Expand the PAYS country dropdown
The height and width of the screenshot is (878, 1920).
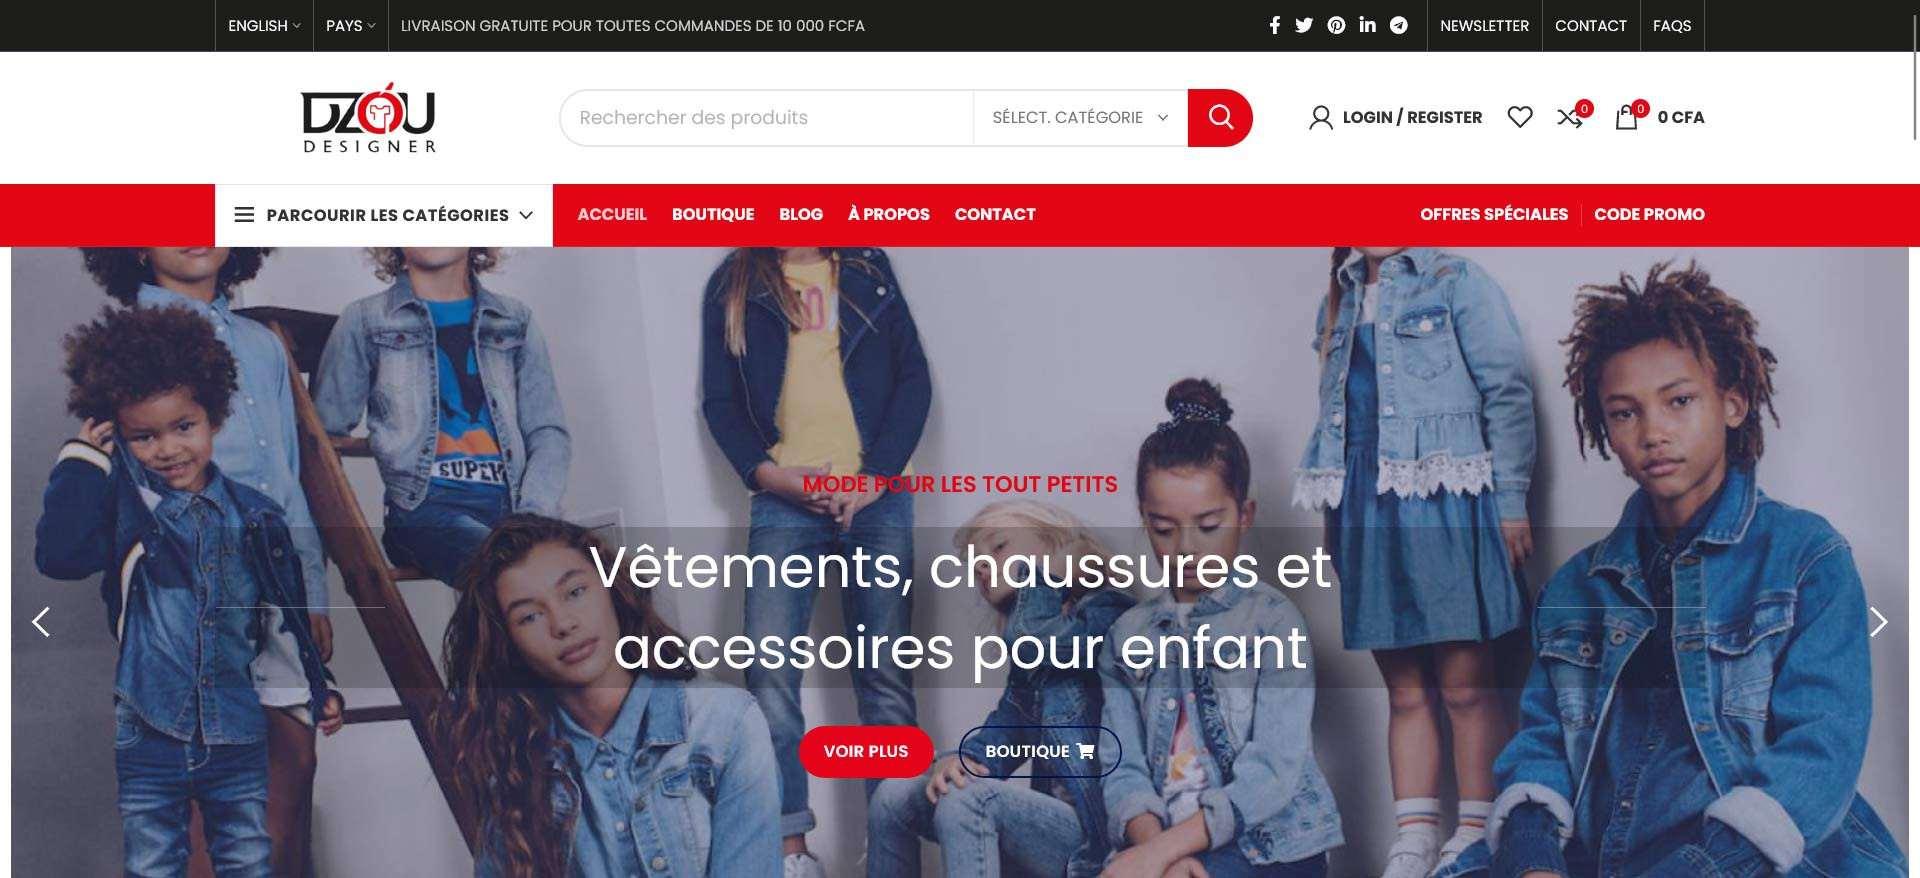pyautogui.click(x=350, y=25)
